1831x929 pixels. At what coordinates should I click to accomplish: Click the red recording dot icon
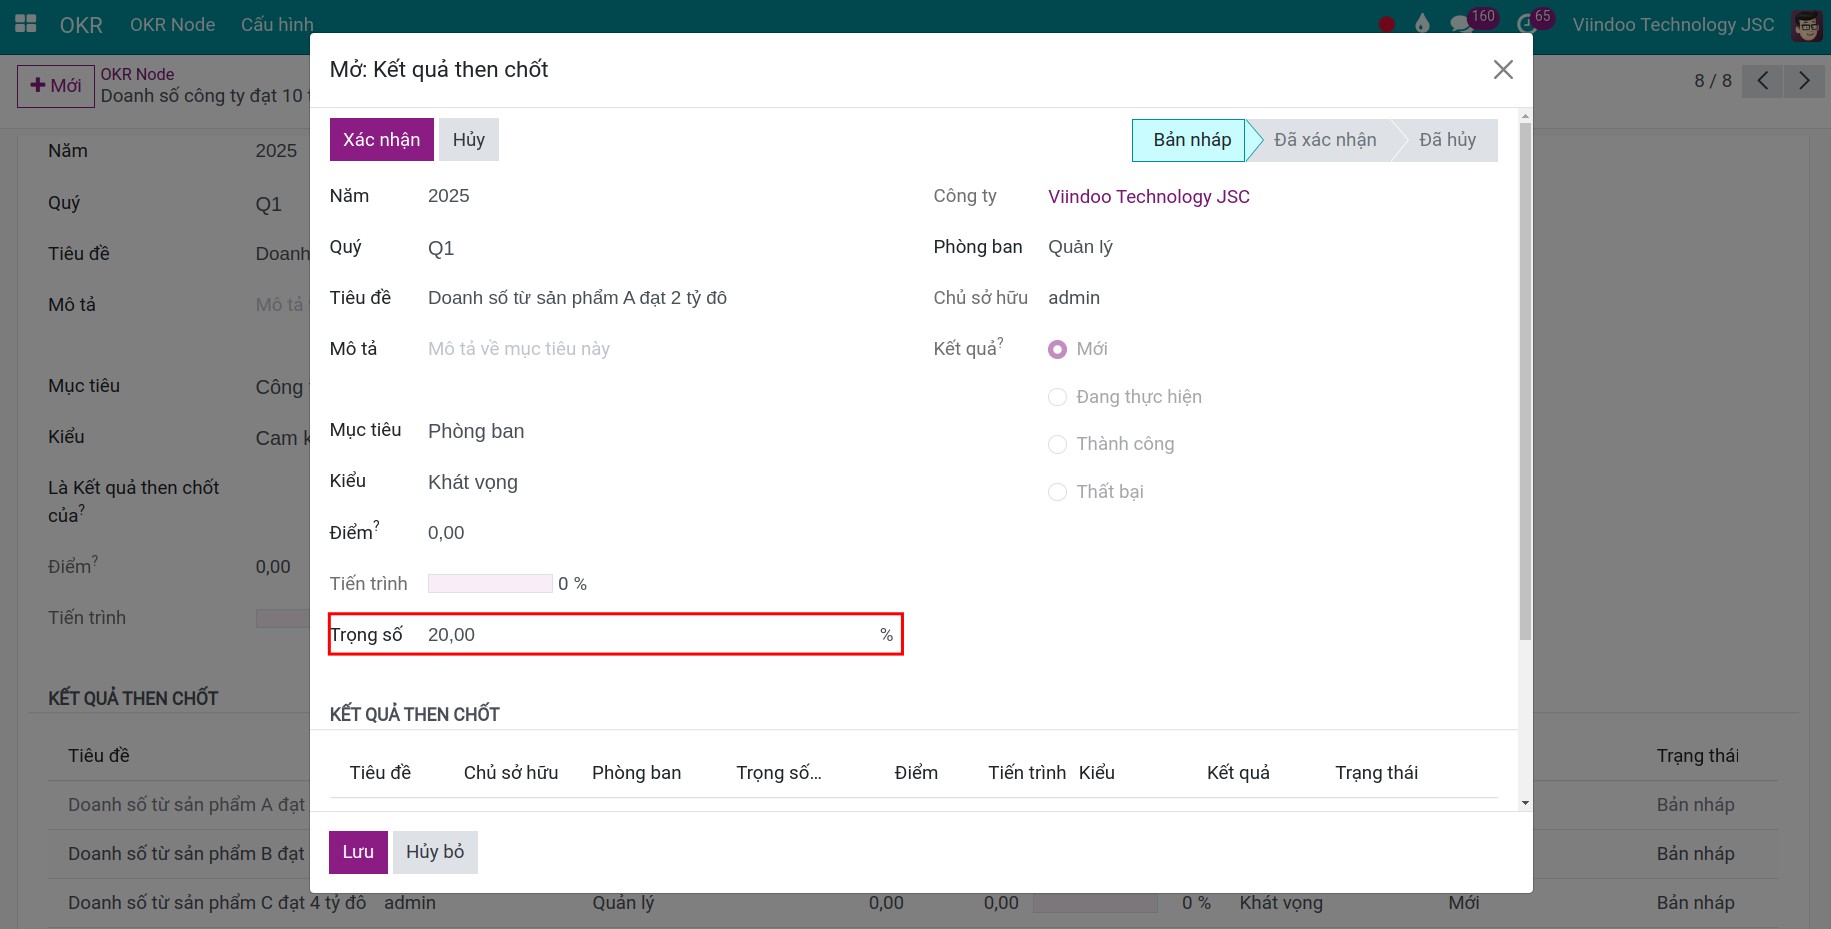point(1386,24)
